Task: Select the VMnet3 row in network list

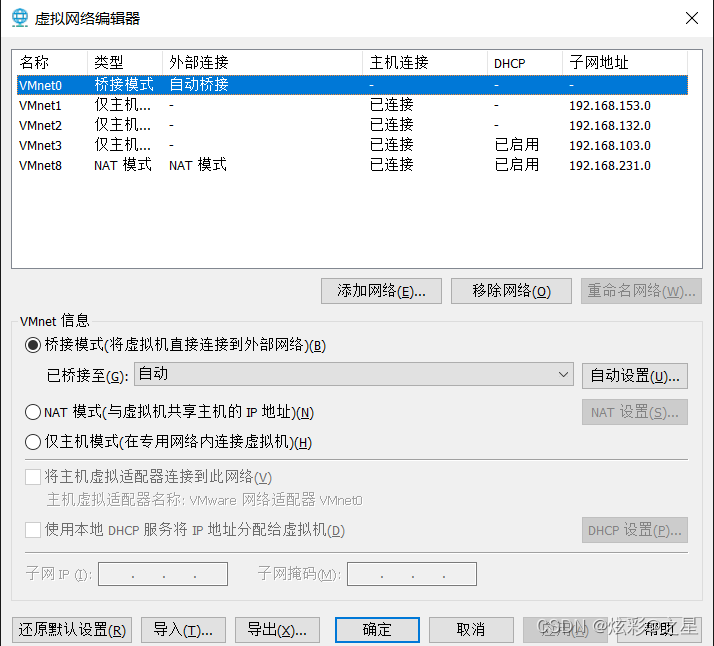Action: tap(352, 145)
